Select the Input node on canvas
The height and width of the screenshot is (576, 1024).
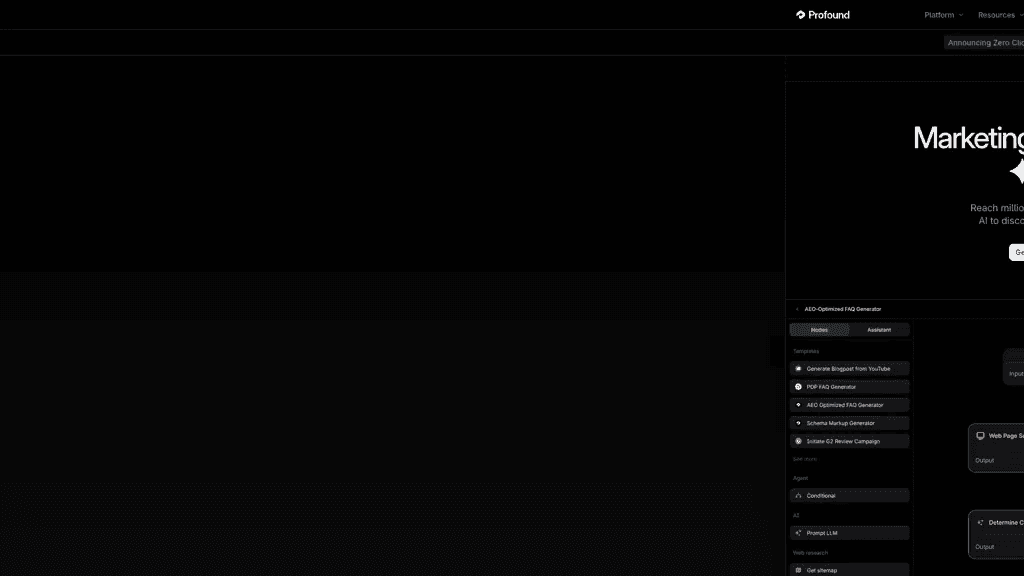pos(1014,366)
